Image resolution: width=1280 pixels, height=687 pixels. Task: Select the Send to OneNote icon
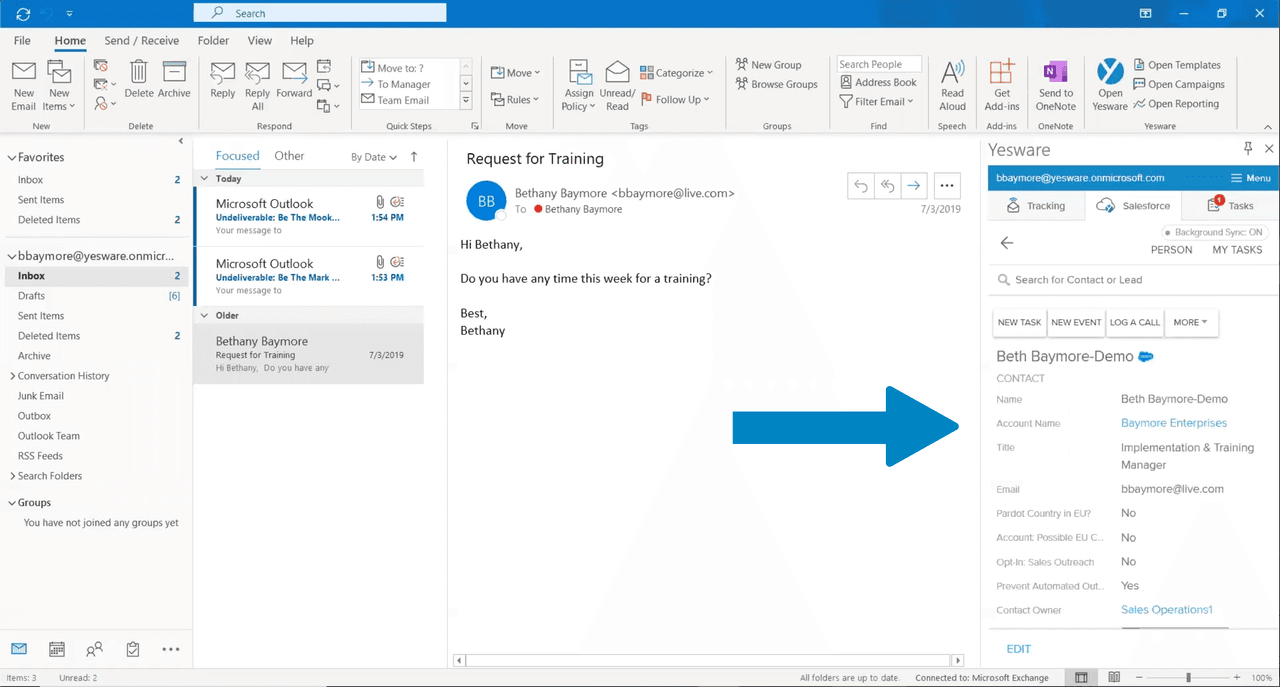(1055, 83)
